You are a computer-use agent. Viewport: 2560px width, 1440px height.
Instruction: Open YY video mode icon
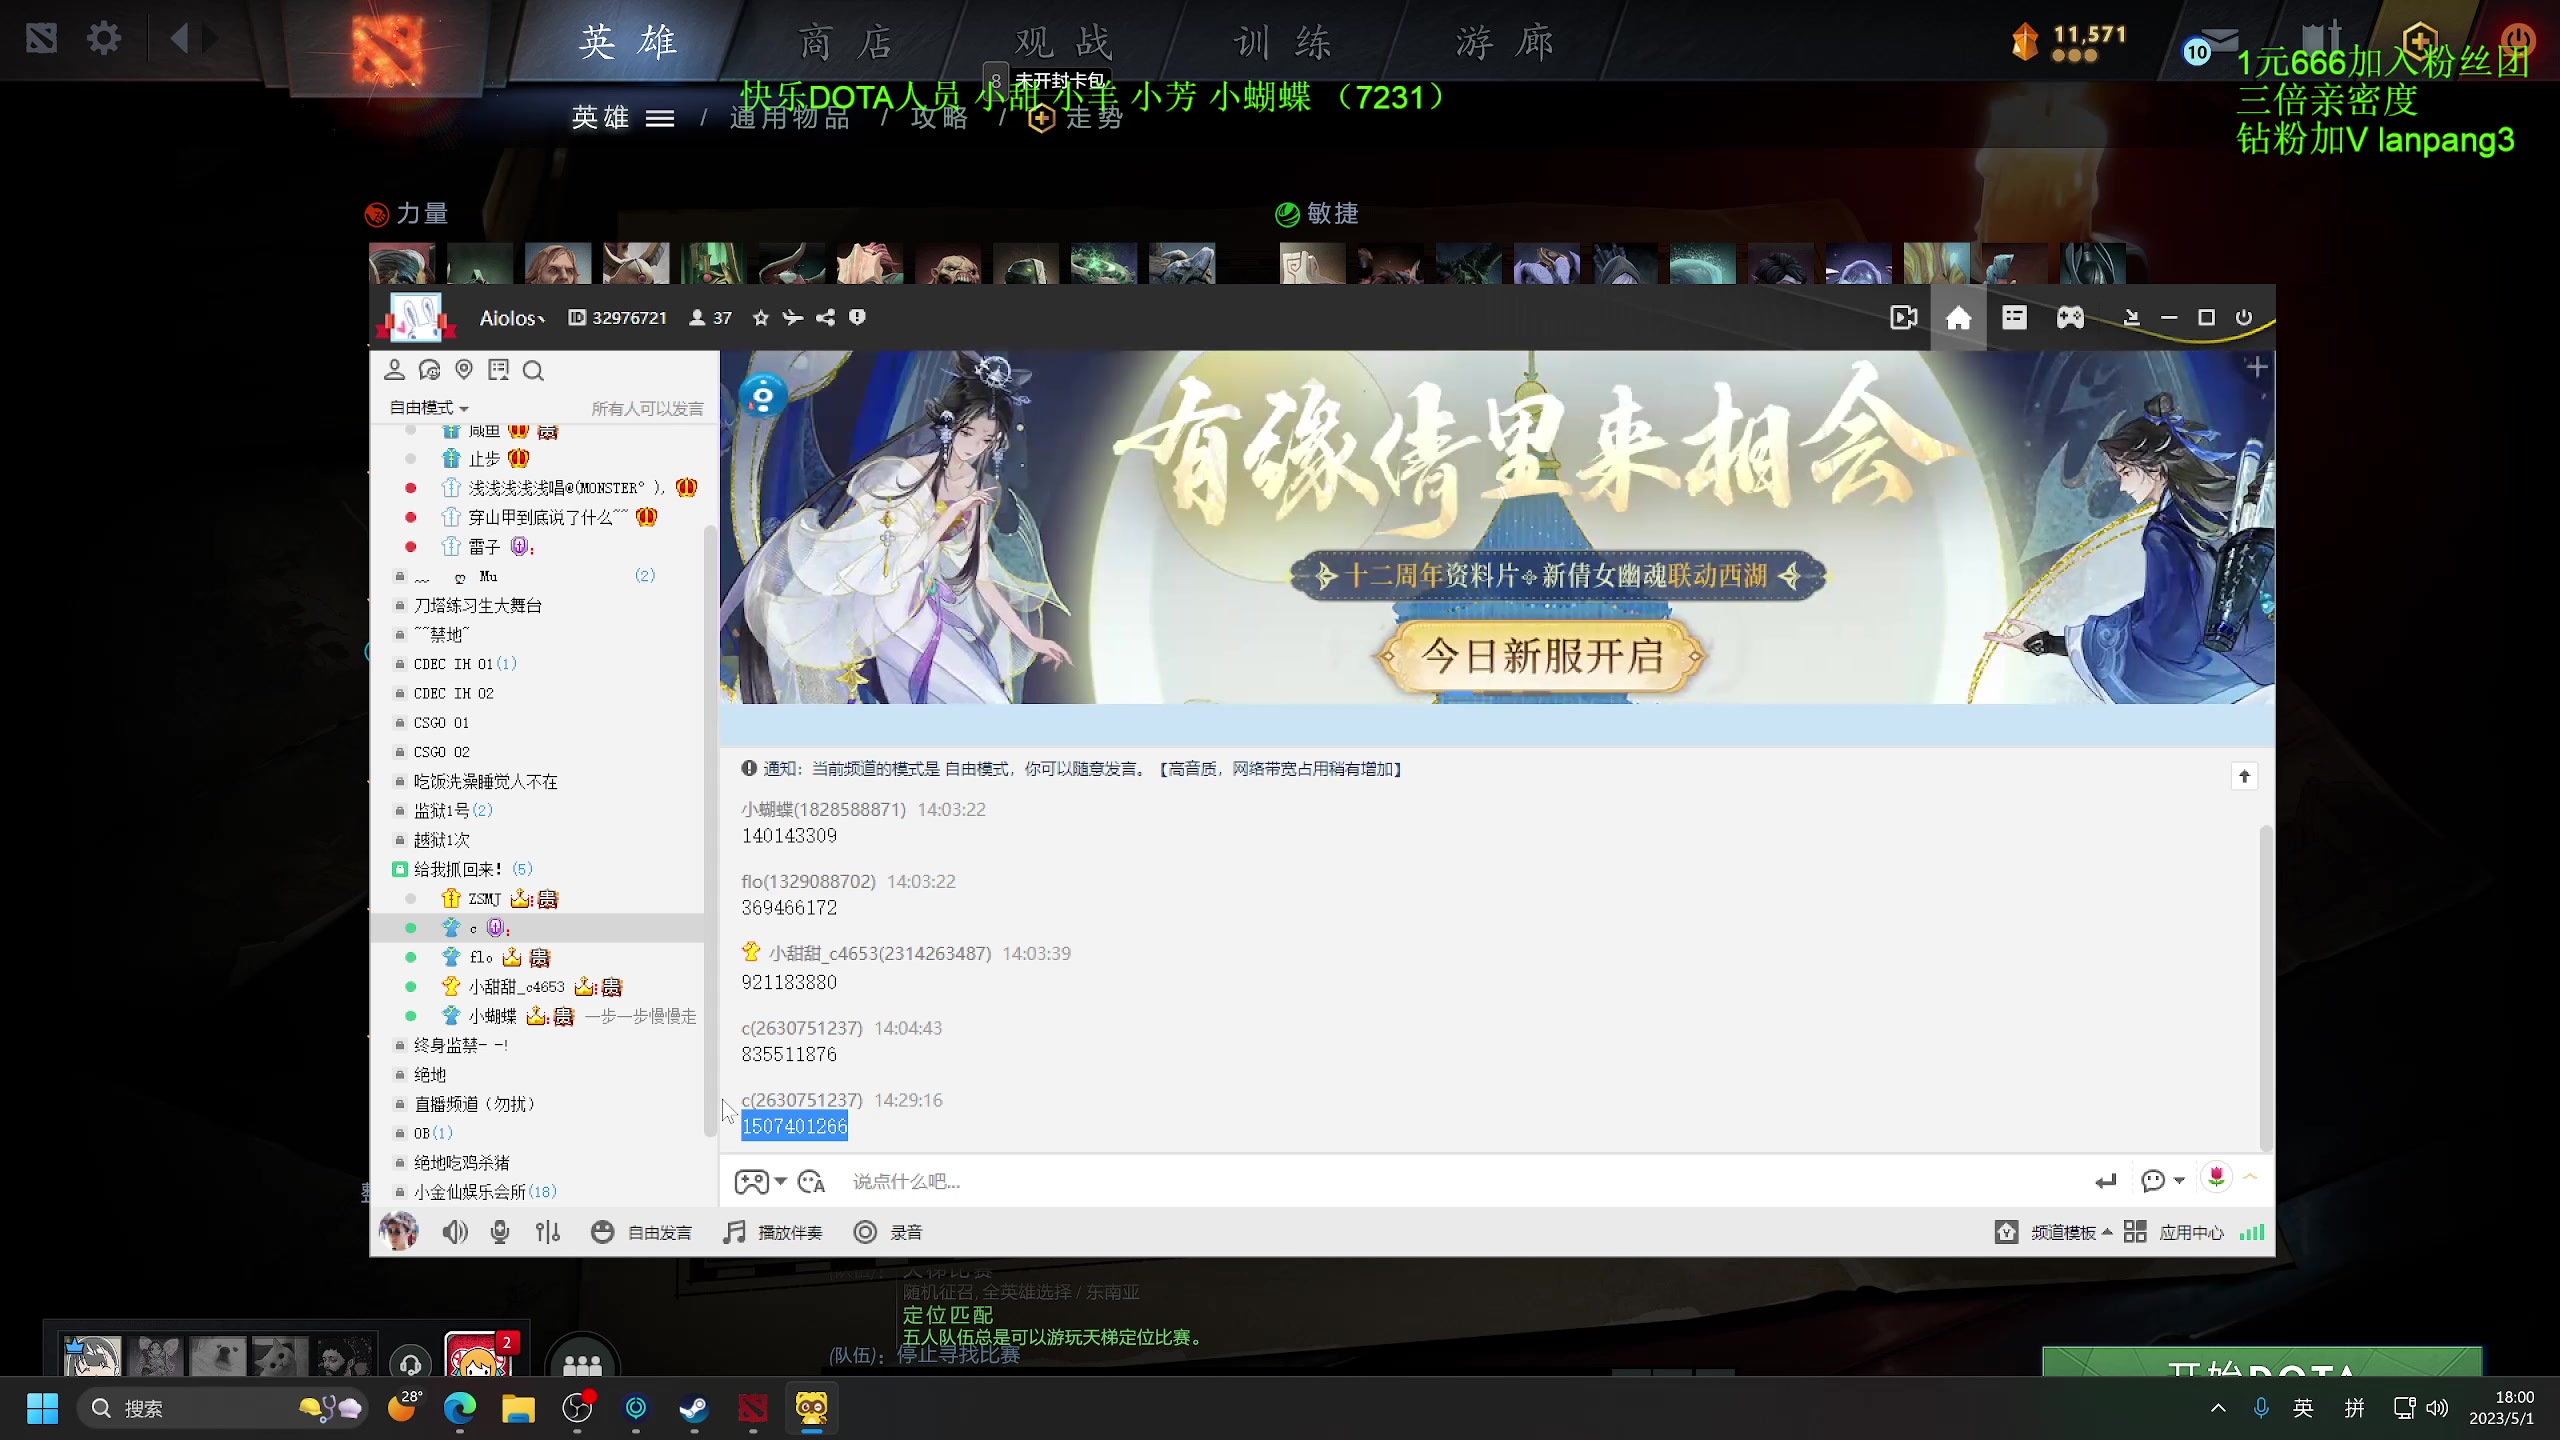[x=1903, y=318]
